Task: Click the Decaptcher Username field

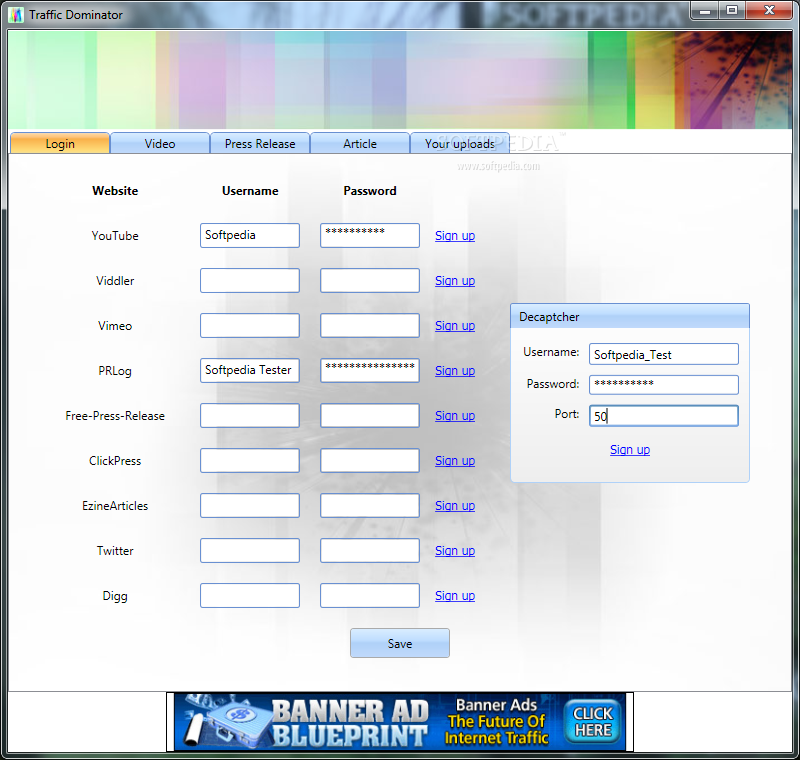Action: tap(664, 354)
